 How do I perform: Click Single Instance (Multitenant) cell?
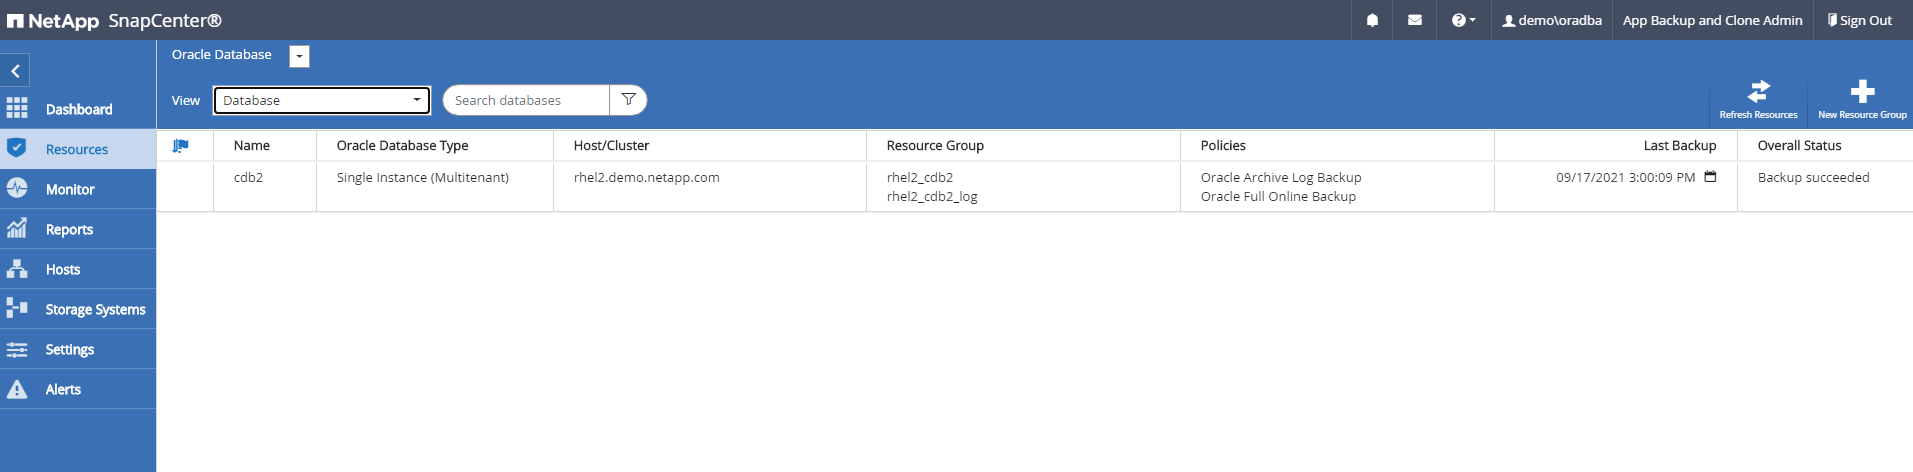pos(422,177)
